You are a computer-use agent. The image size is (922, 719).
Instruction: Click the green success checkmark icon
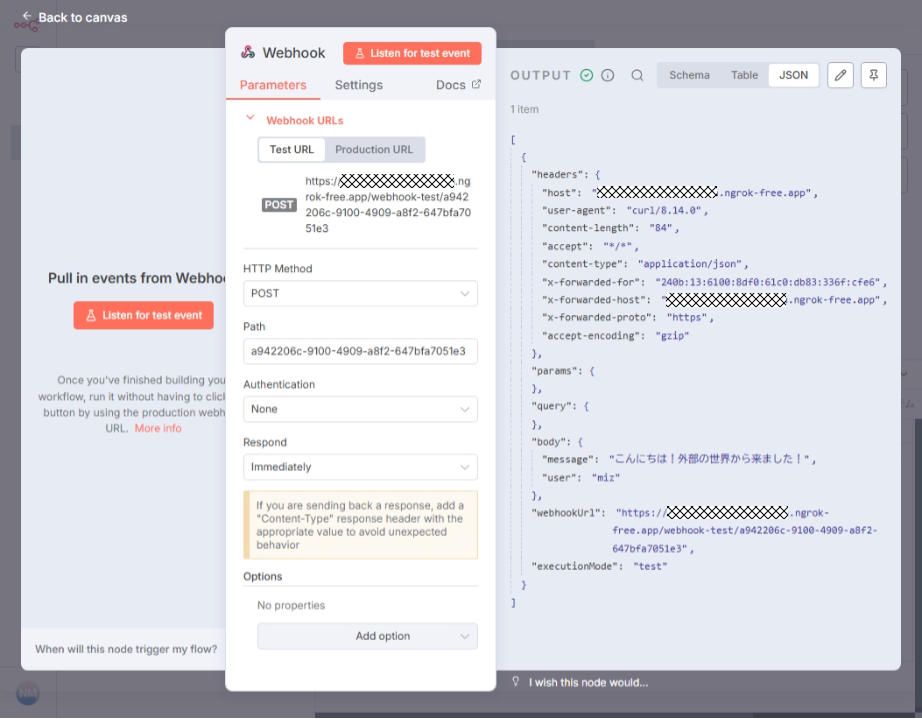(587, 75)
